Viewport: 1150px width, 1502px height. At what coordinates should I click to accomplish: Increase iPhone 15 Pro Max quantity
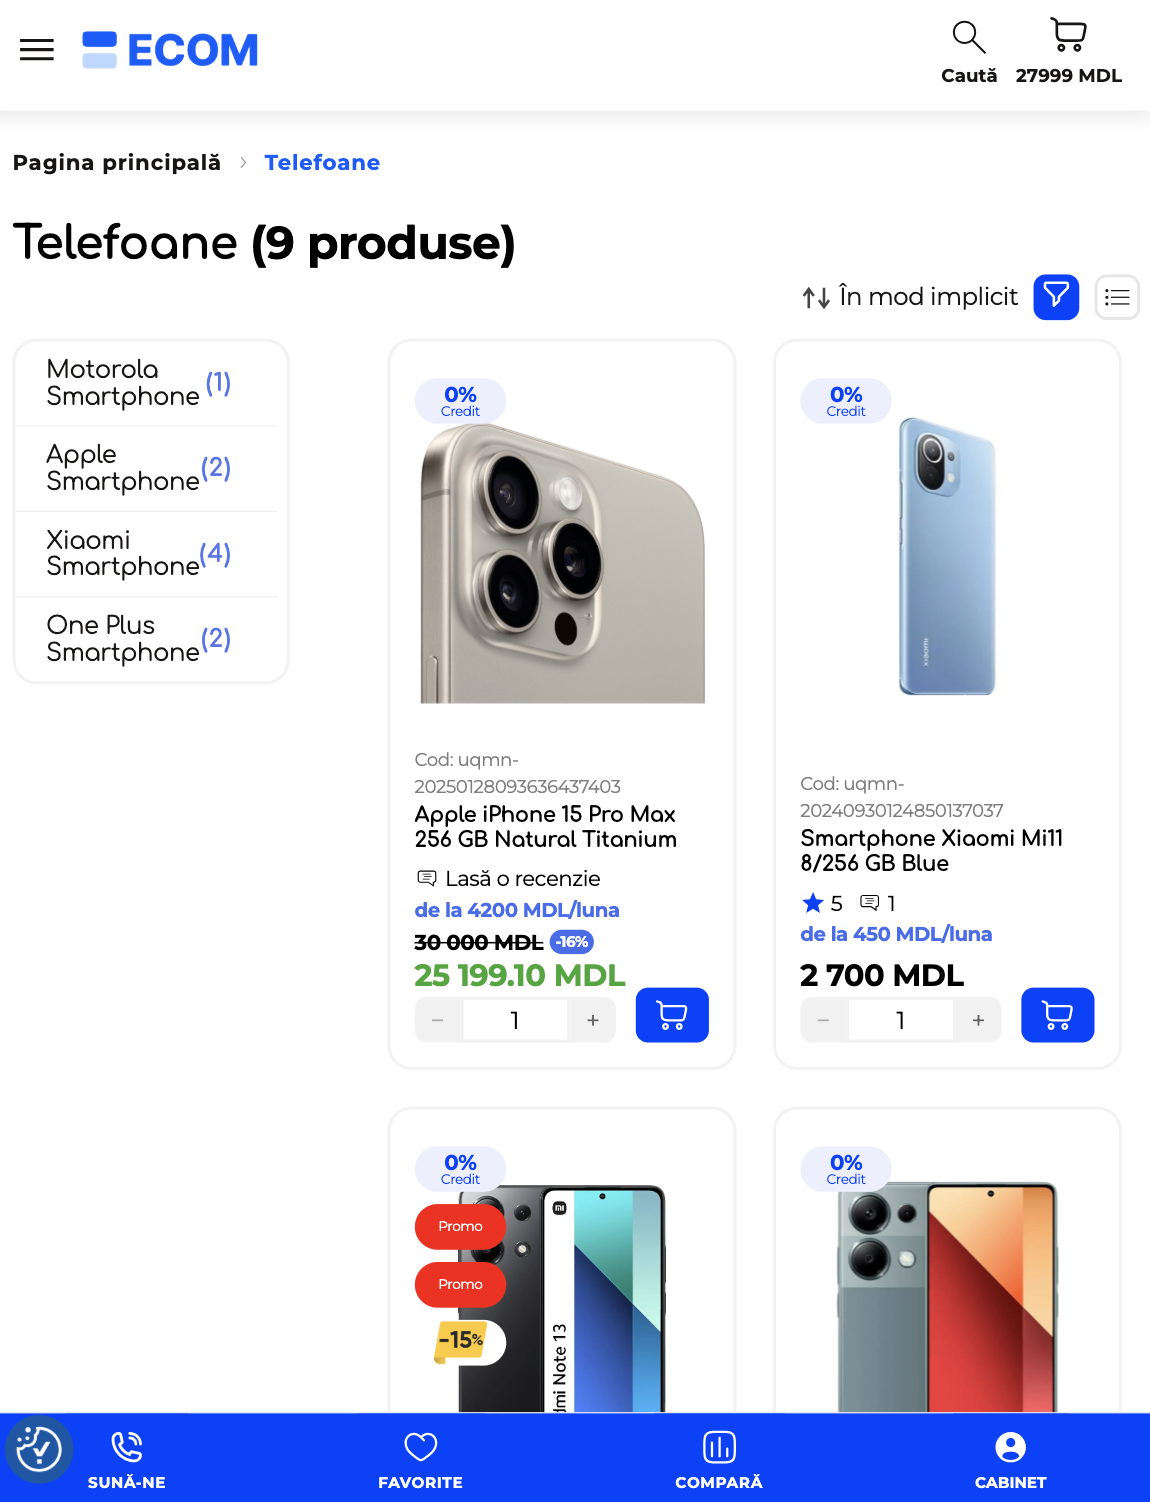click(x=592, y=1020)
